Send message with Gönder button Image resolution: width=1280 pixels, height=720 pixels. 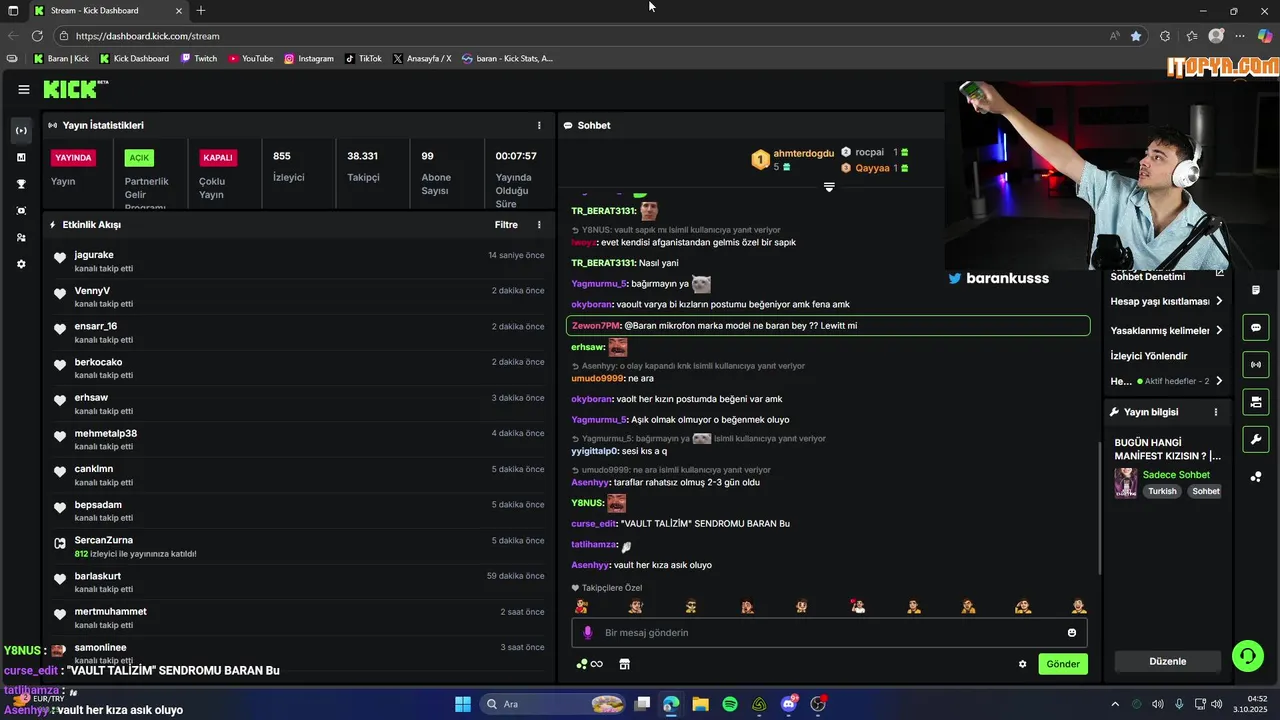[1063, 664]
